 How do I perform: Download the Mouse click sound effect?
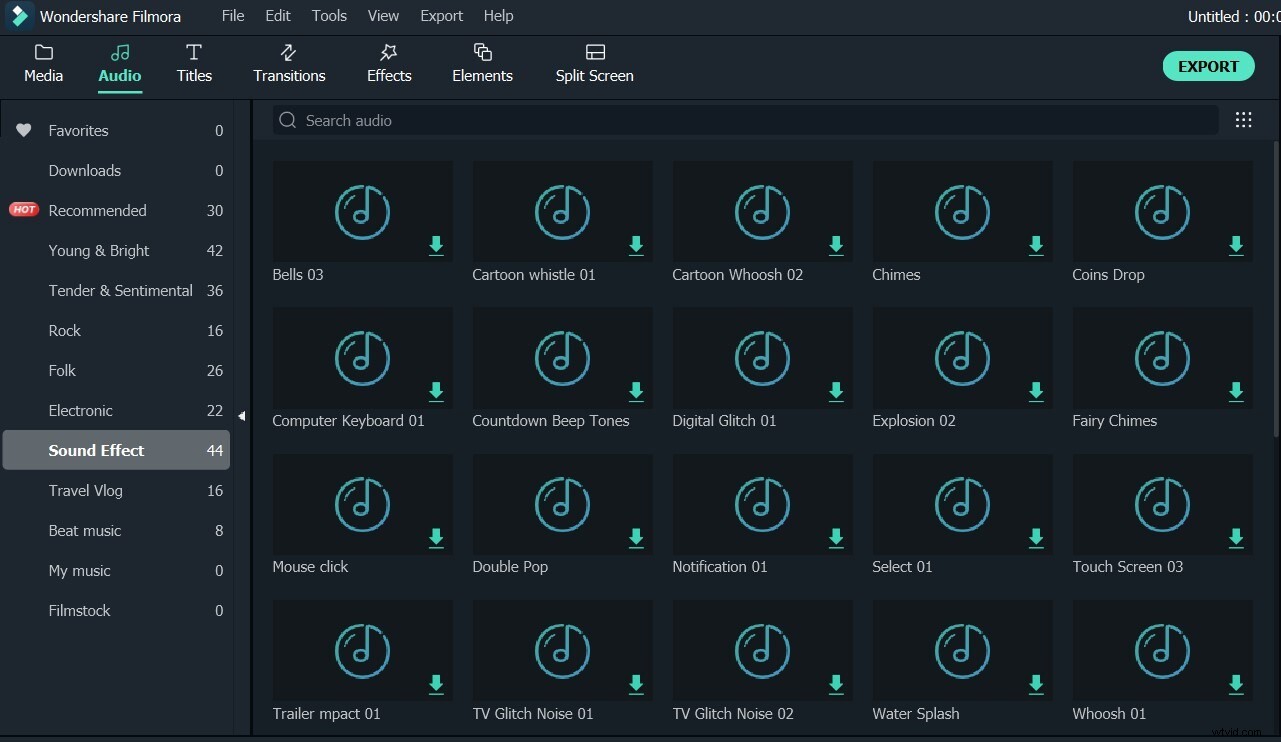point(436,538)
